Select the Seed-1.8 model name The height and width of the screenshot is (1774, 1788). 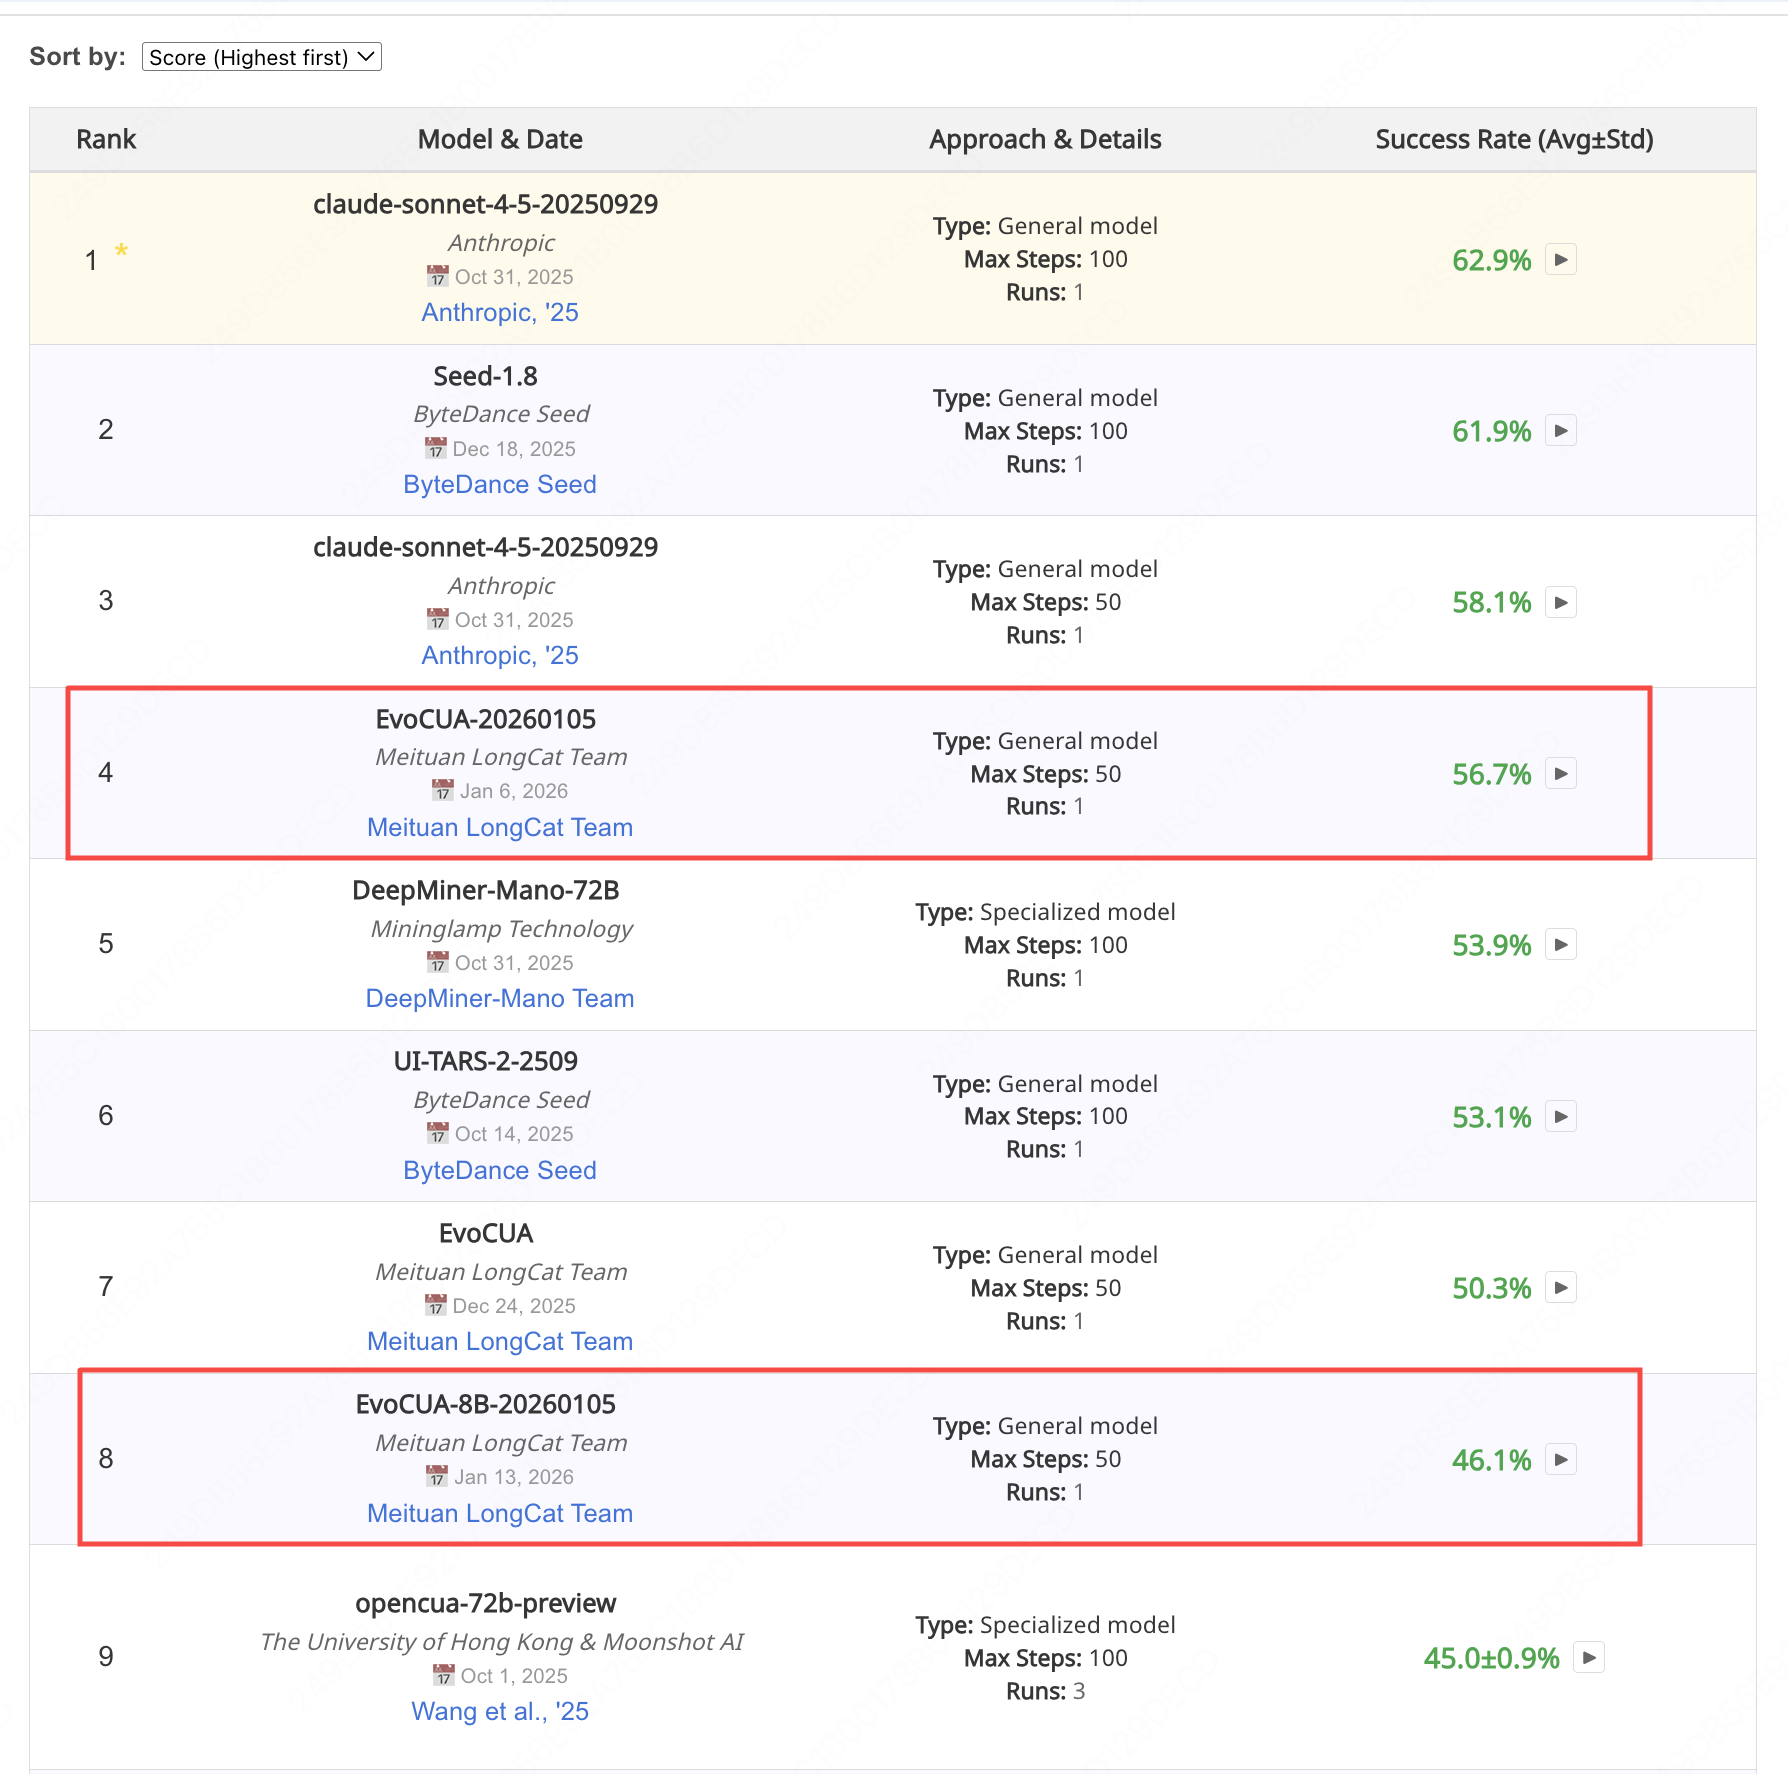pos(485,376)
